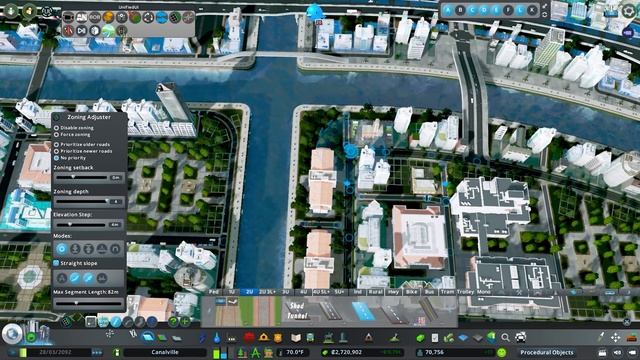
Task: Open the 4U road tab
Action: coord(303,292)
